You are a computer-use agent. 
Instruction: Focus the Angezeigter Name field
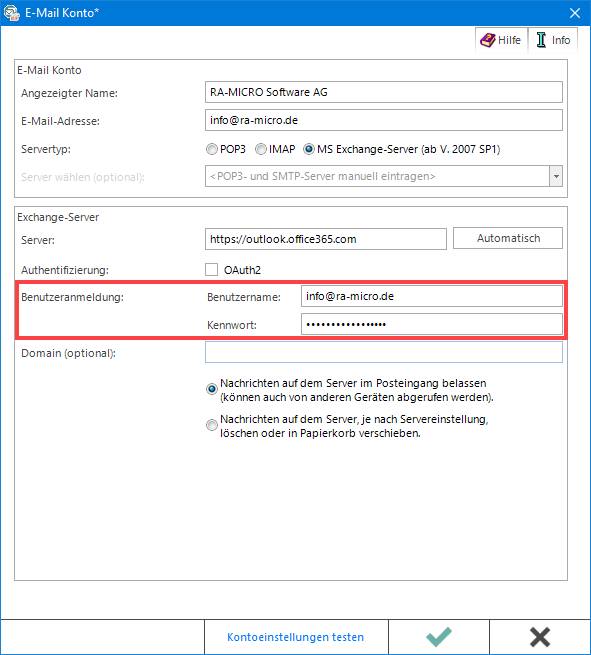[383, 92]
